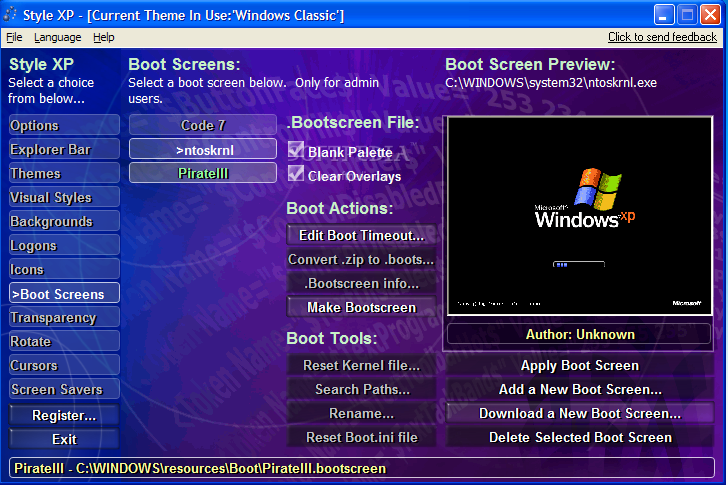Click Edit Boot Timeout button

click(361, 235)
